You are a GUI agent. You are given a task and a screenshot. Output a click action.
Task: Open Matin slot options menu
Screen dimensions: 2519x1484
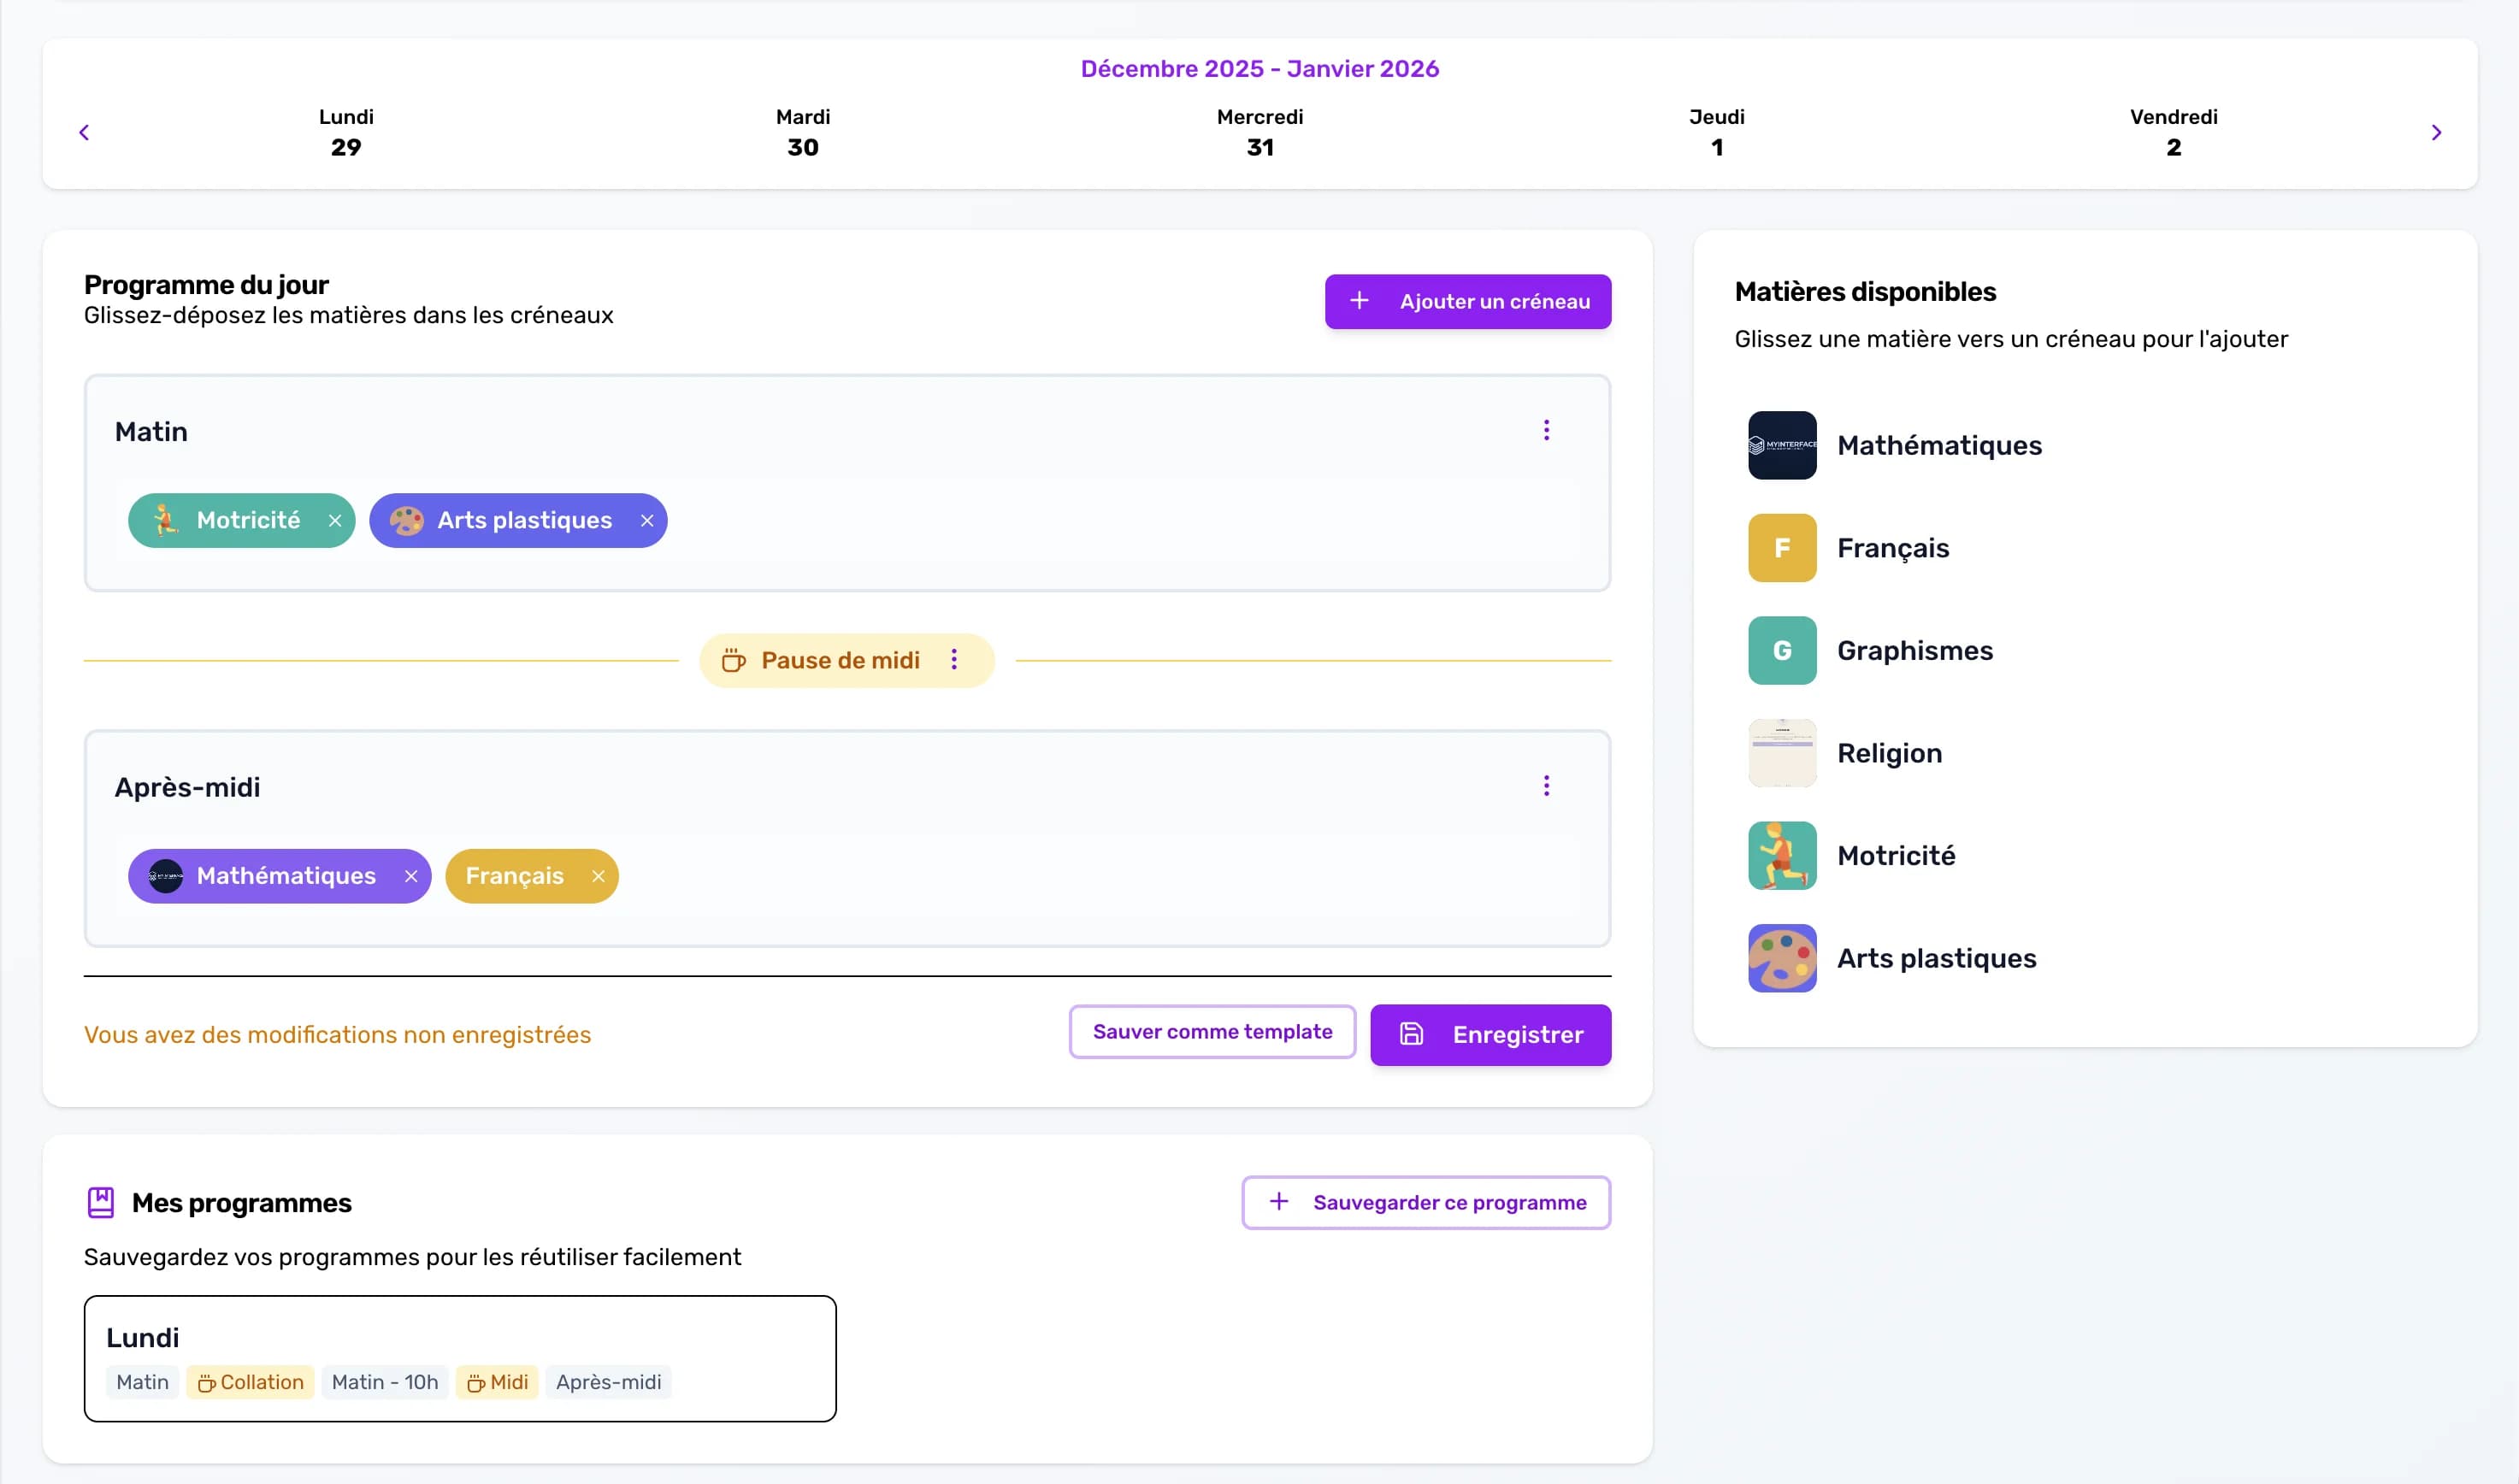point(1546,430)
